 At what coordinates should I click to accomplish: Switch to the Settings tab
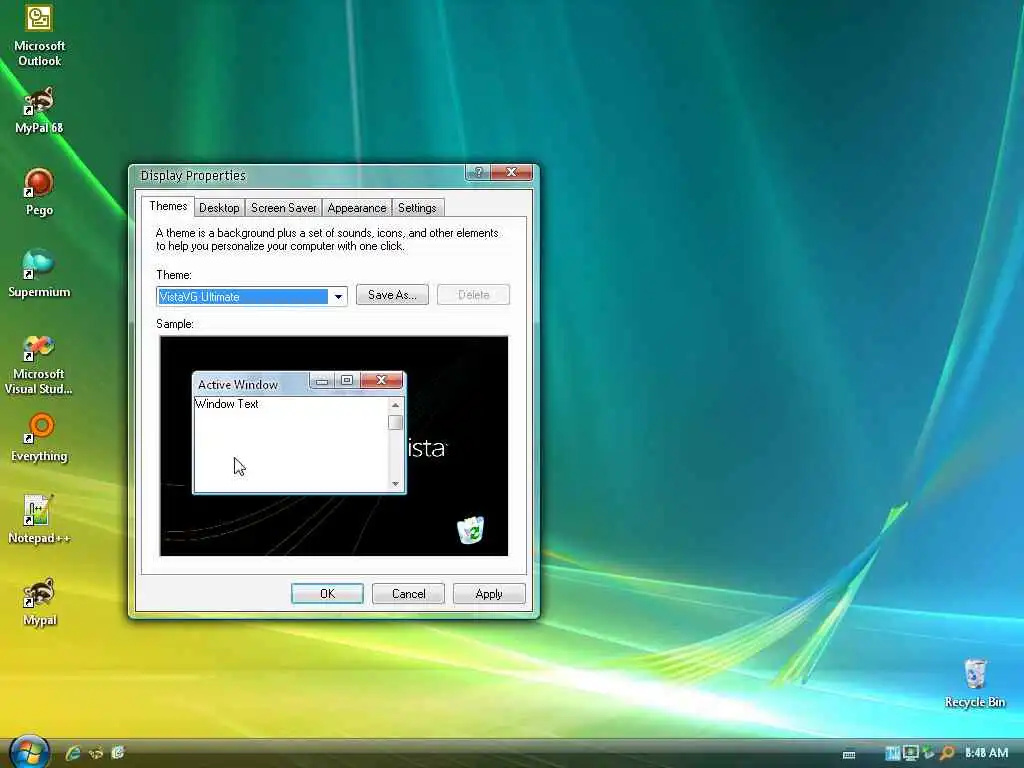417,208
